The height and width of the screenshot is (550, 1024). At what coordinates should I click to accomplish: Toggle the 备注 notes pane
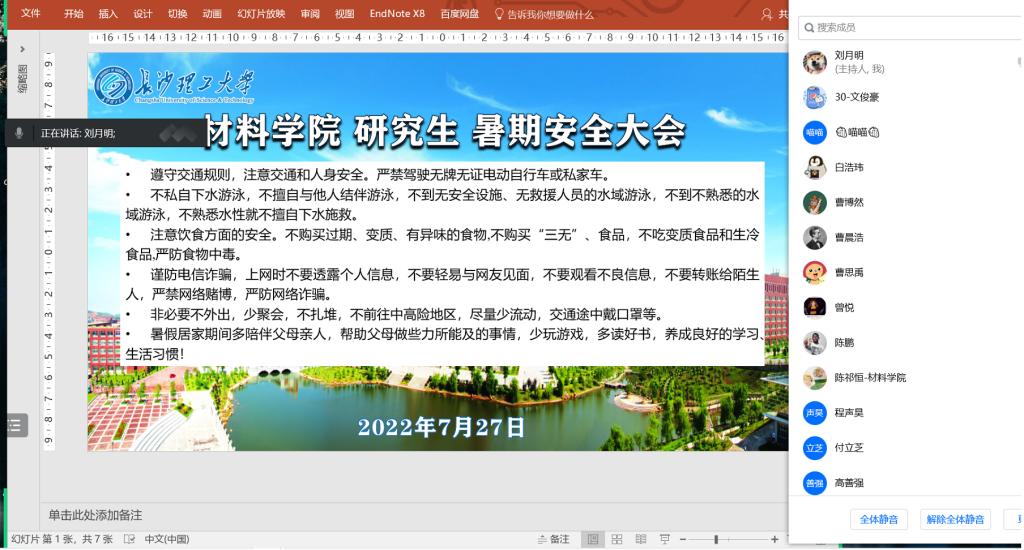553,540
